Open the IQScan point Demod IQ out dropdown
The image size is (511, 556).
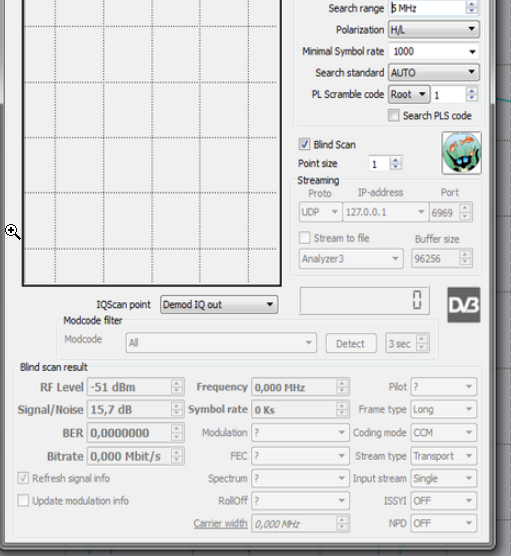coord(219,304)
